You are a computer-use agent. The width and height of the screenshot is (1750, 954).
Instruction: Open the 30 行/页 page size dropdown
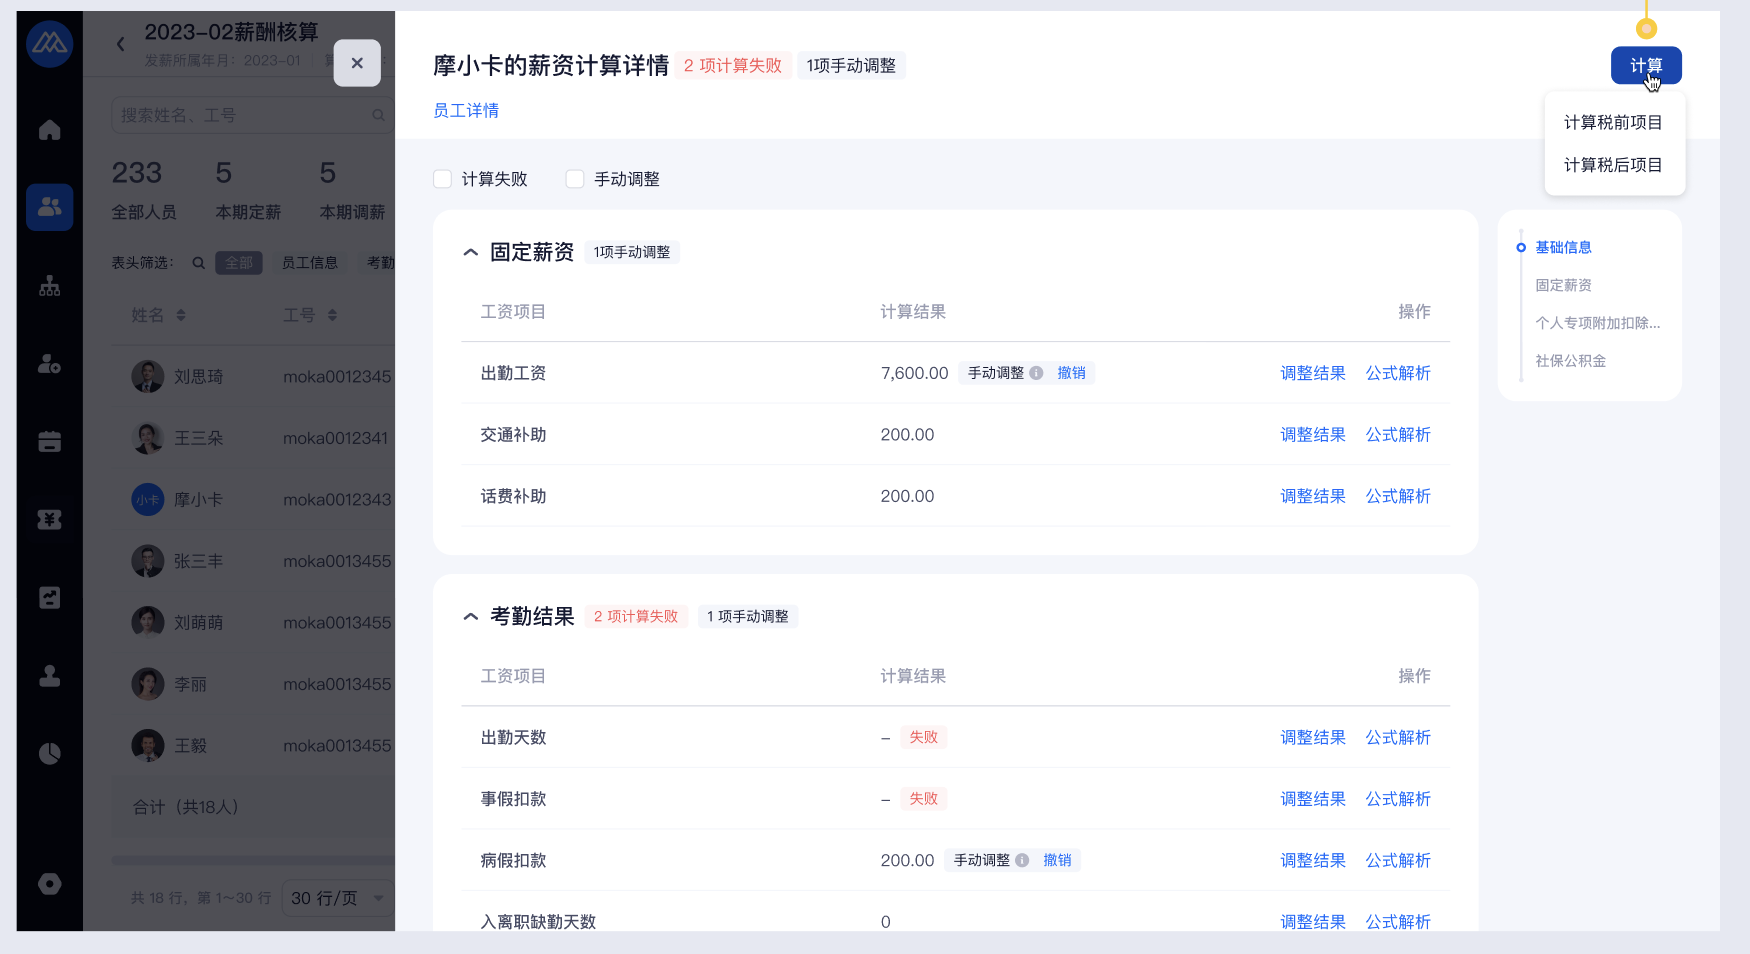pos(337,898)
